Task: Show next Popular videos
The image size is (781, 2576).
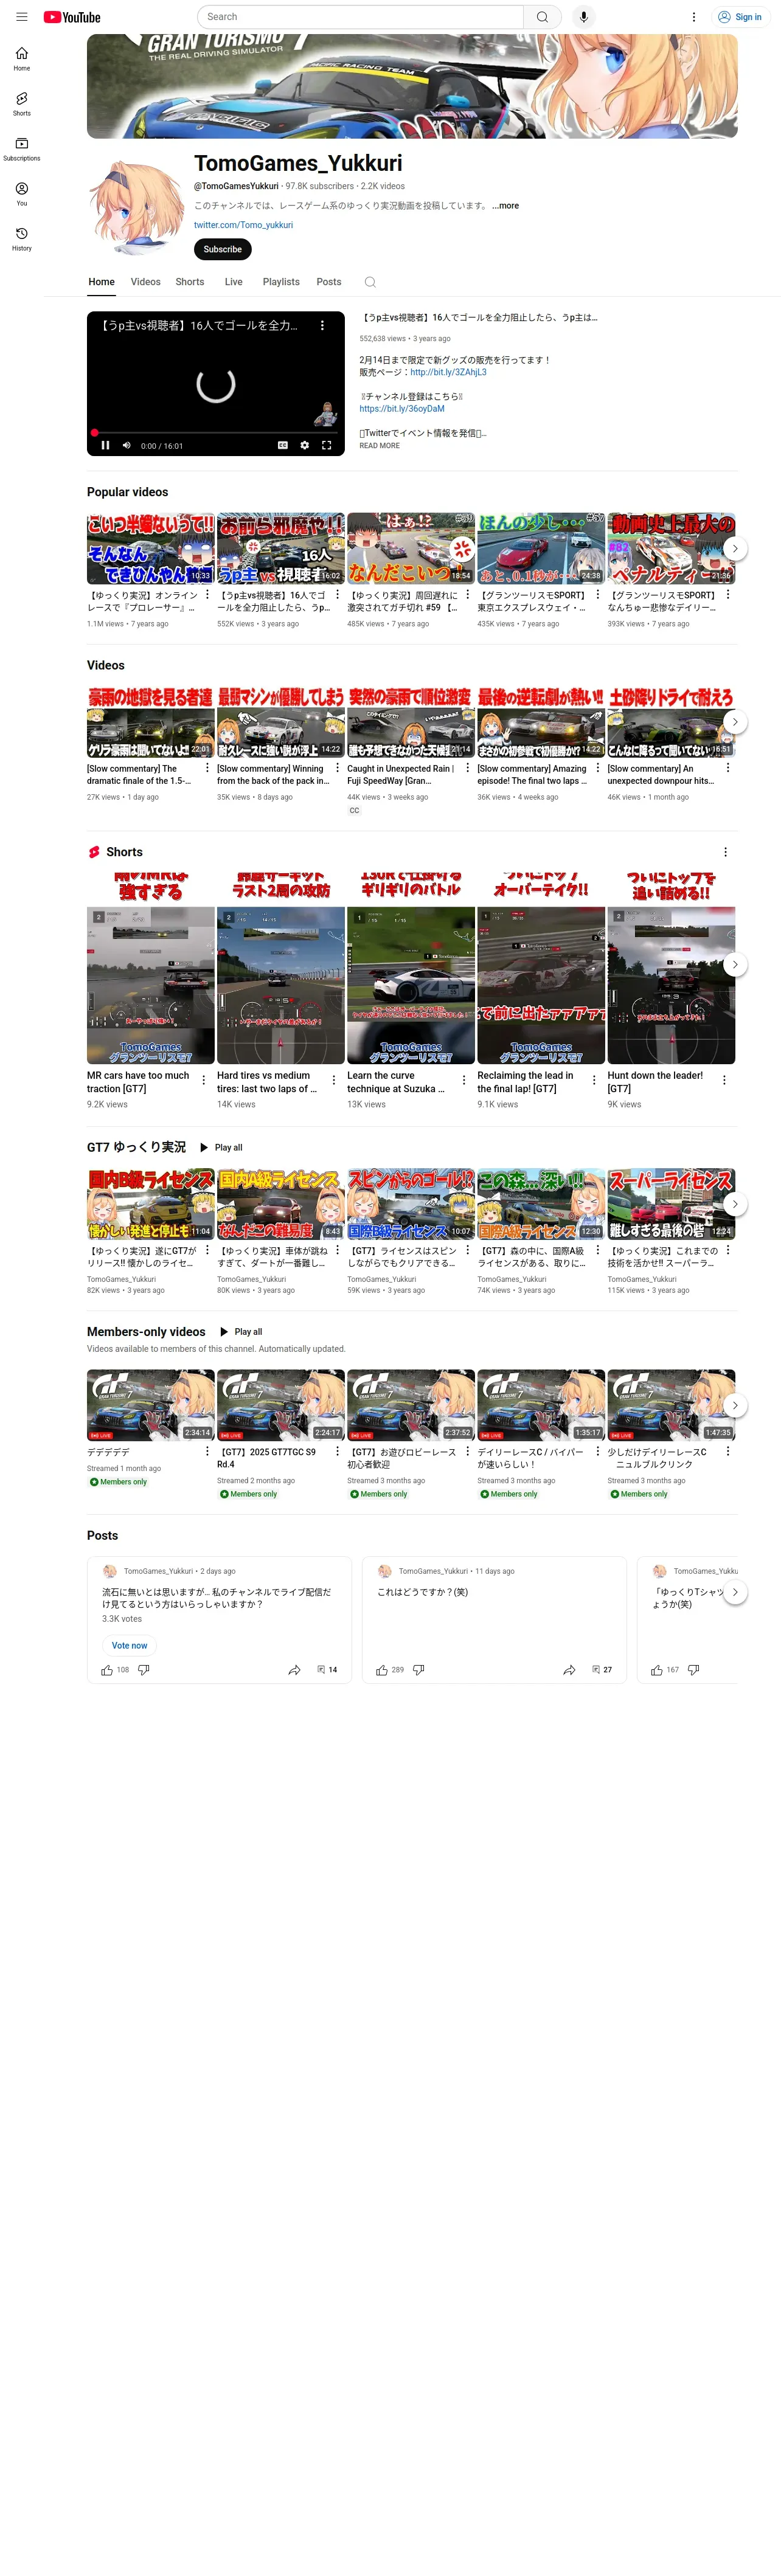Action: pyautogui.click(x=735, y=548)
